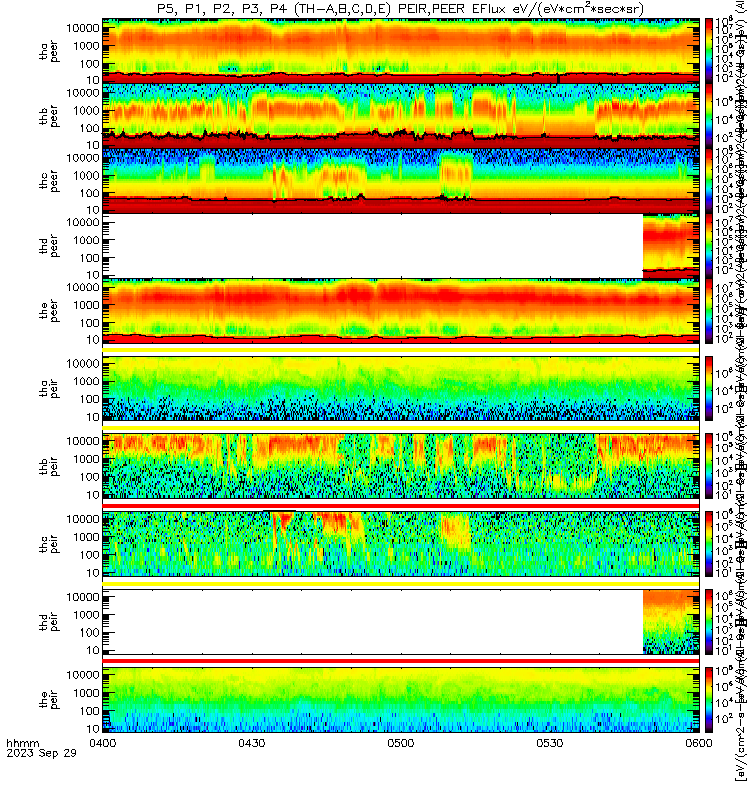The image size is (750, 800).
Task: Click the 'tha peir' panel label
Action: point(49,388)
